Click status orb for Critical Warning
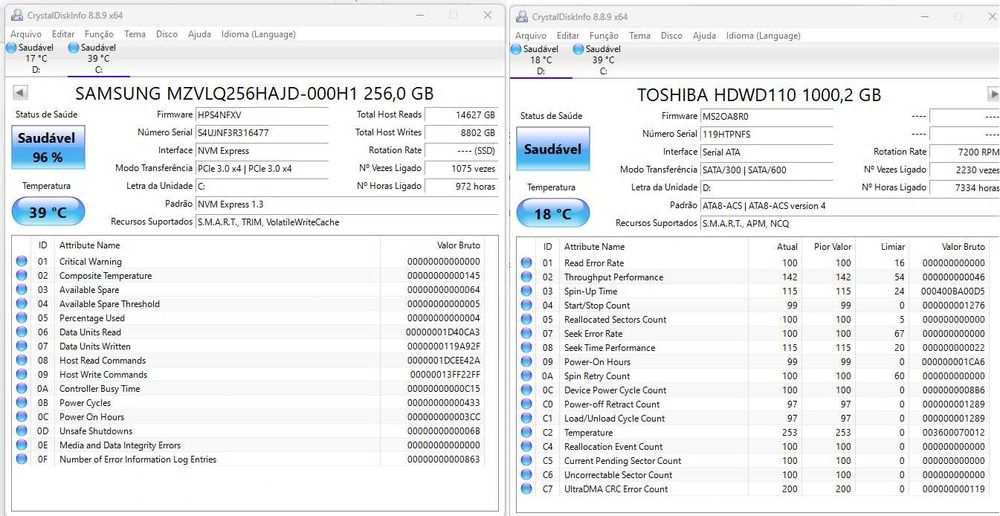Screen dimensions: 1000x516 coord(22,262)
